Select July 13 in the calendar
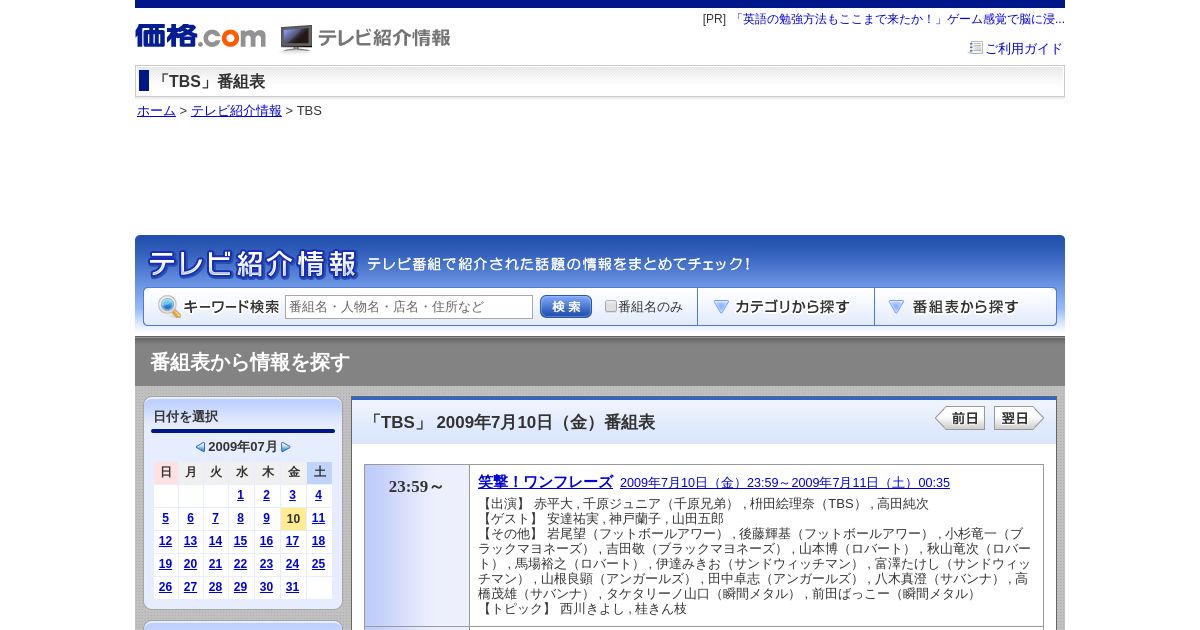1200x630 pixels. click(x=191, y=541)
